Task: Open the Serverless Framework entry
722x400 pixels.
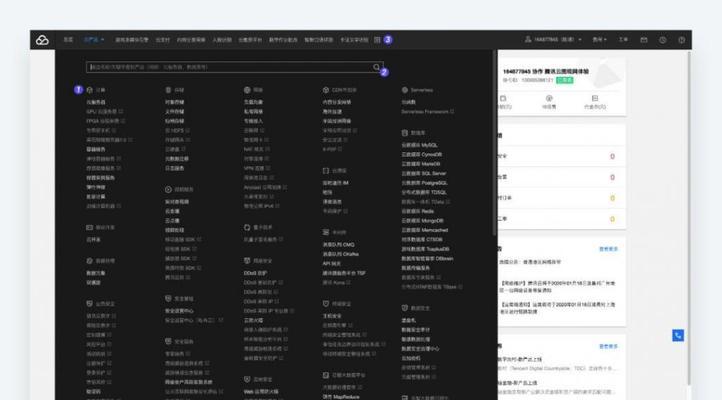Action: click(x=425, y=112)
